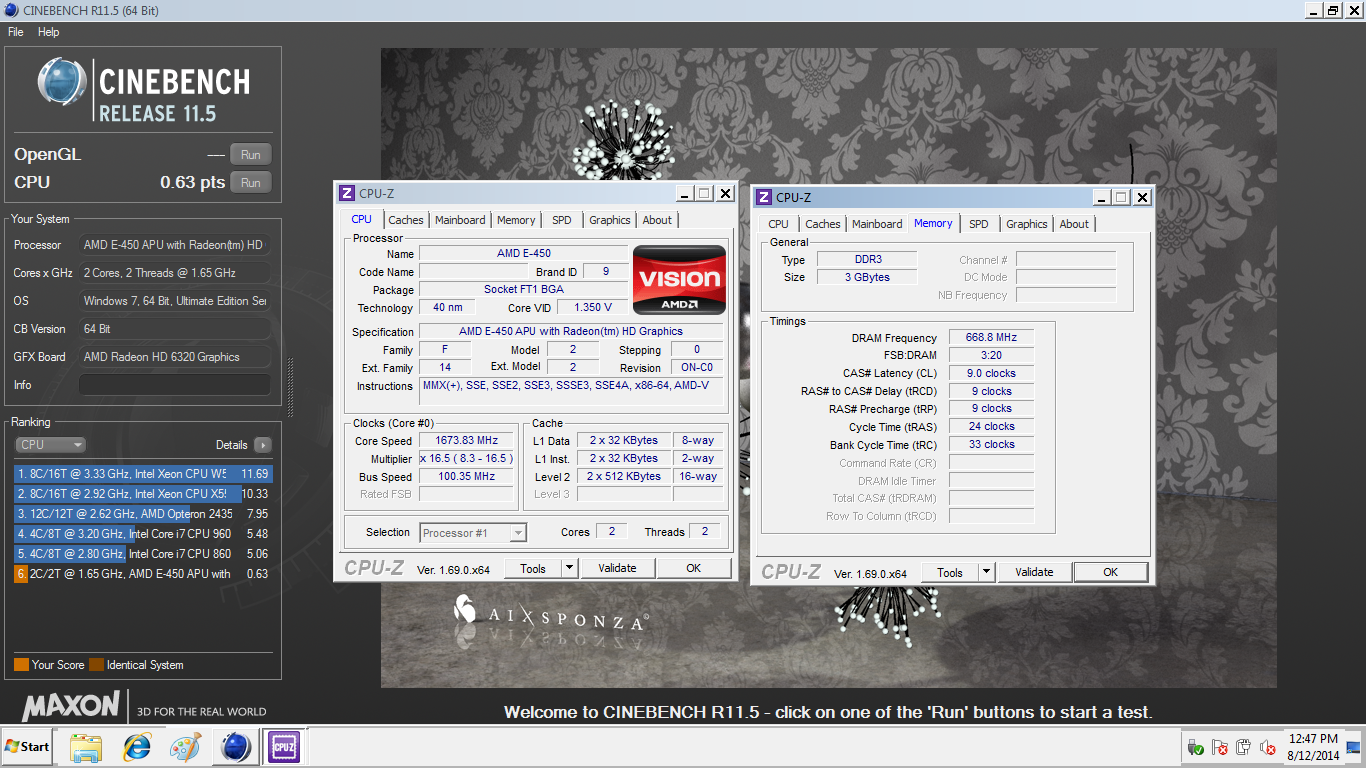Switch to SPD tab in Memory CPU-Z window
1366x768 pixels.
click(x=979, y=224)
